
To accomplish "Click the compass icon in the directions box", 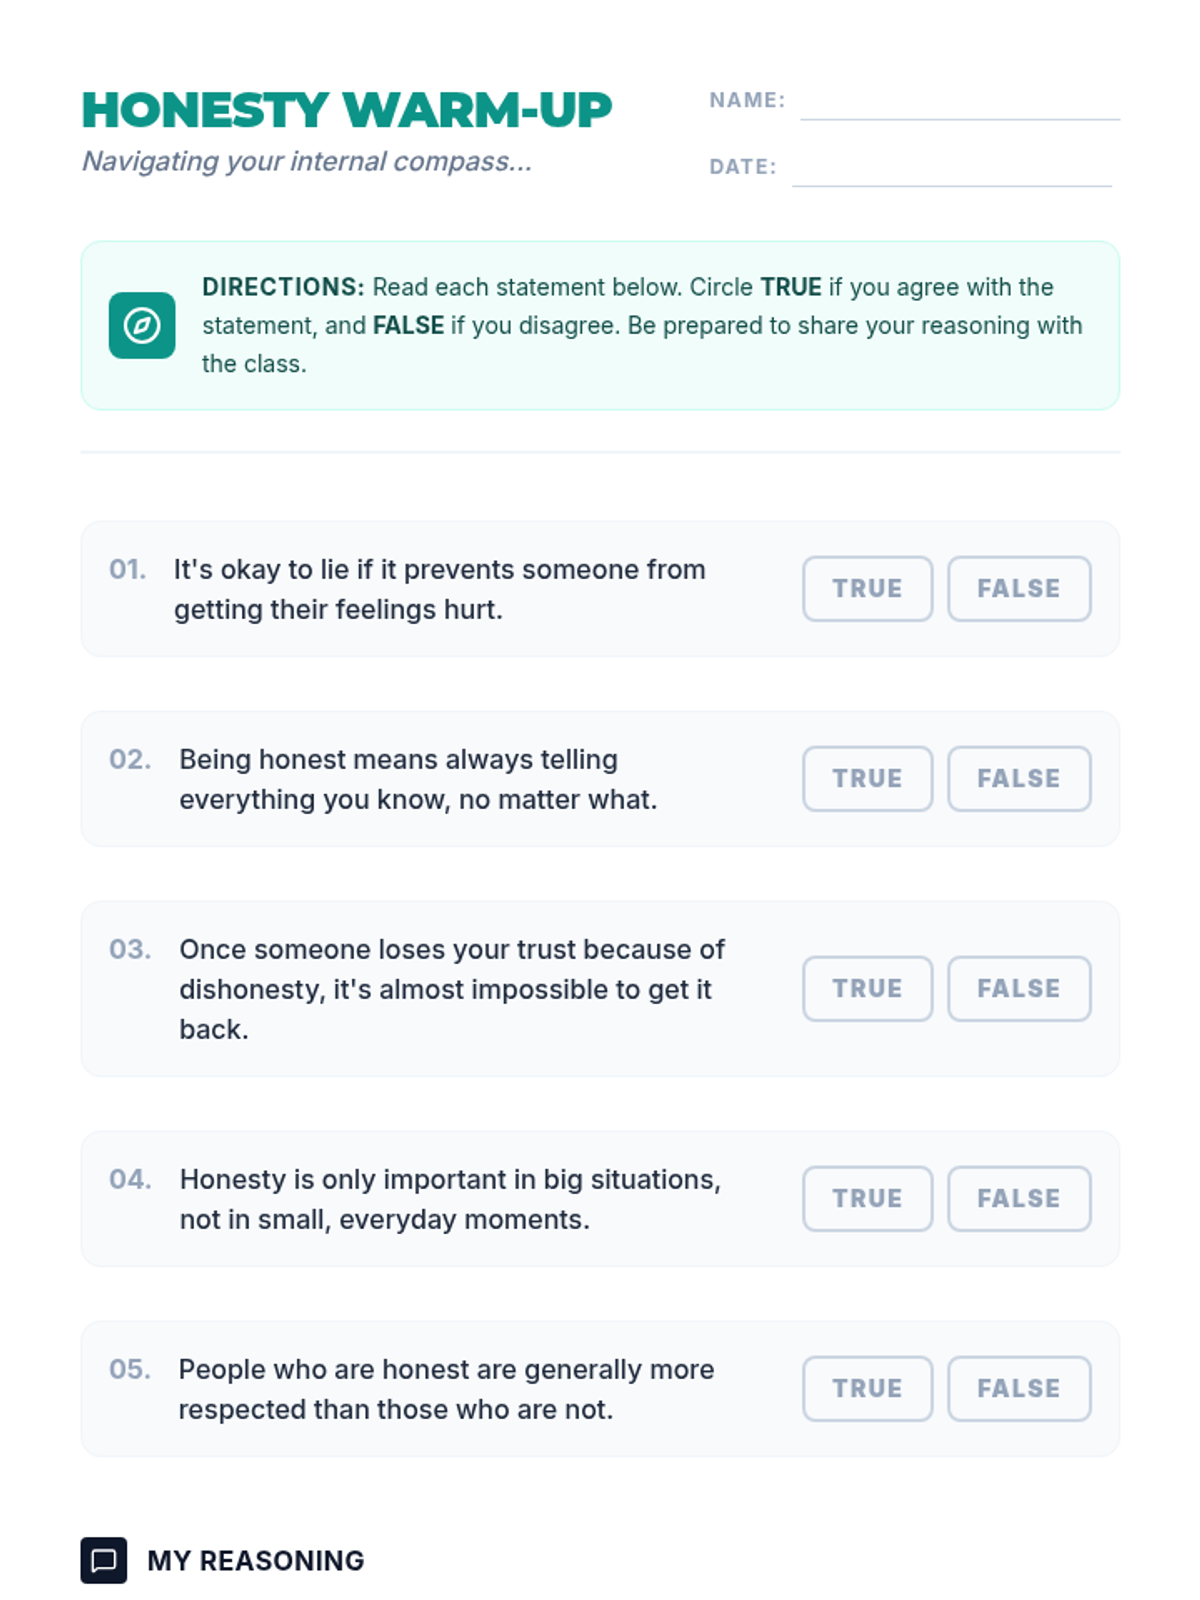I will coord(142,325).
